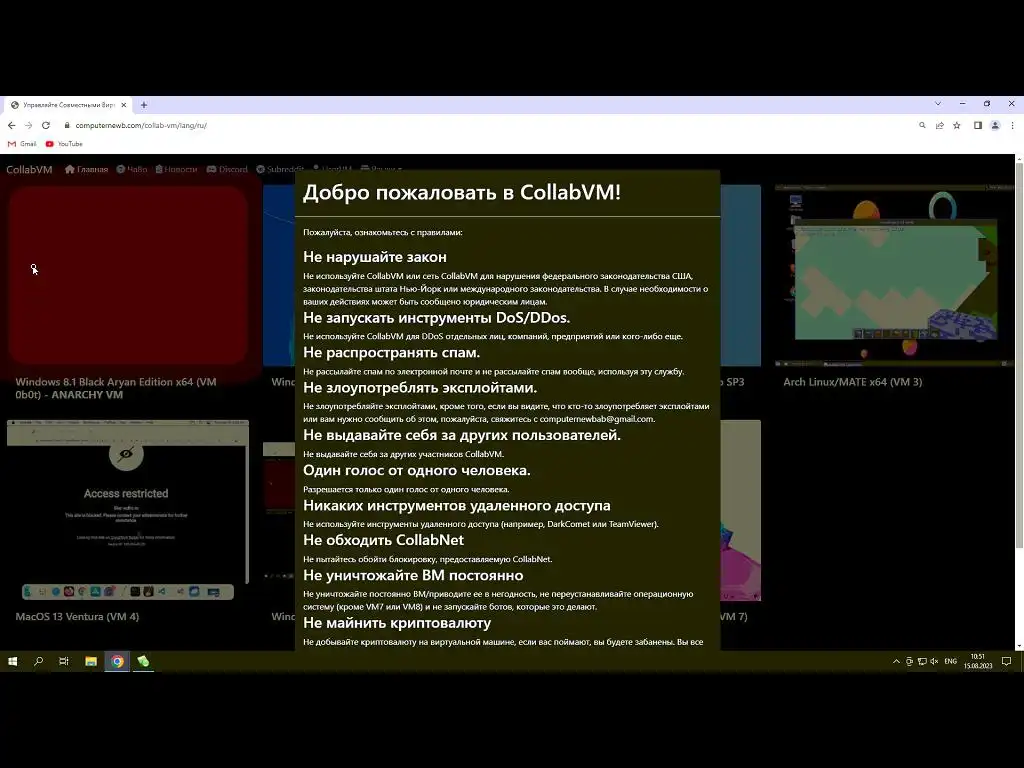Click 'Не злоупотреблять эксплойтами.' heading
Viewport: 1024px width, 768px height.
click(x=420, y=387)
